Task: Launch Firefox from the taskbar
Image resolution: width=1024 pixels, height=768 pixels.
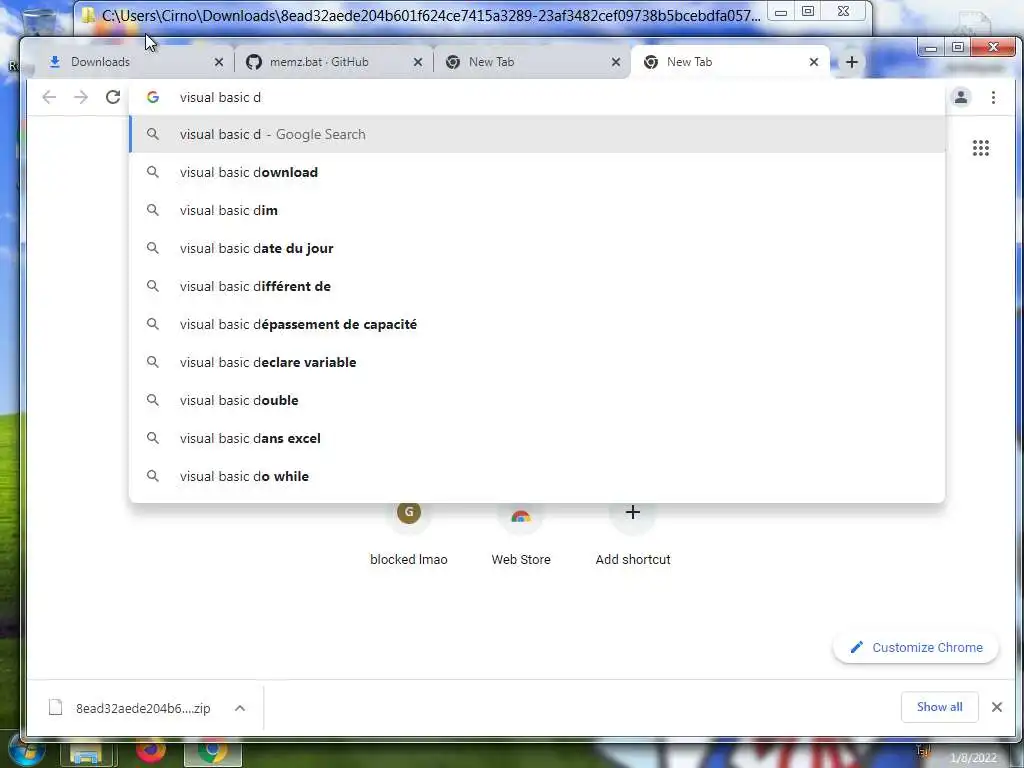Action: click(x=151, y=751)
